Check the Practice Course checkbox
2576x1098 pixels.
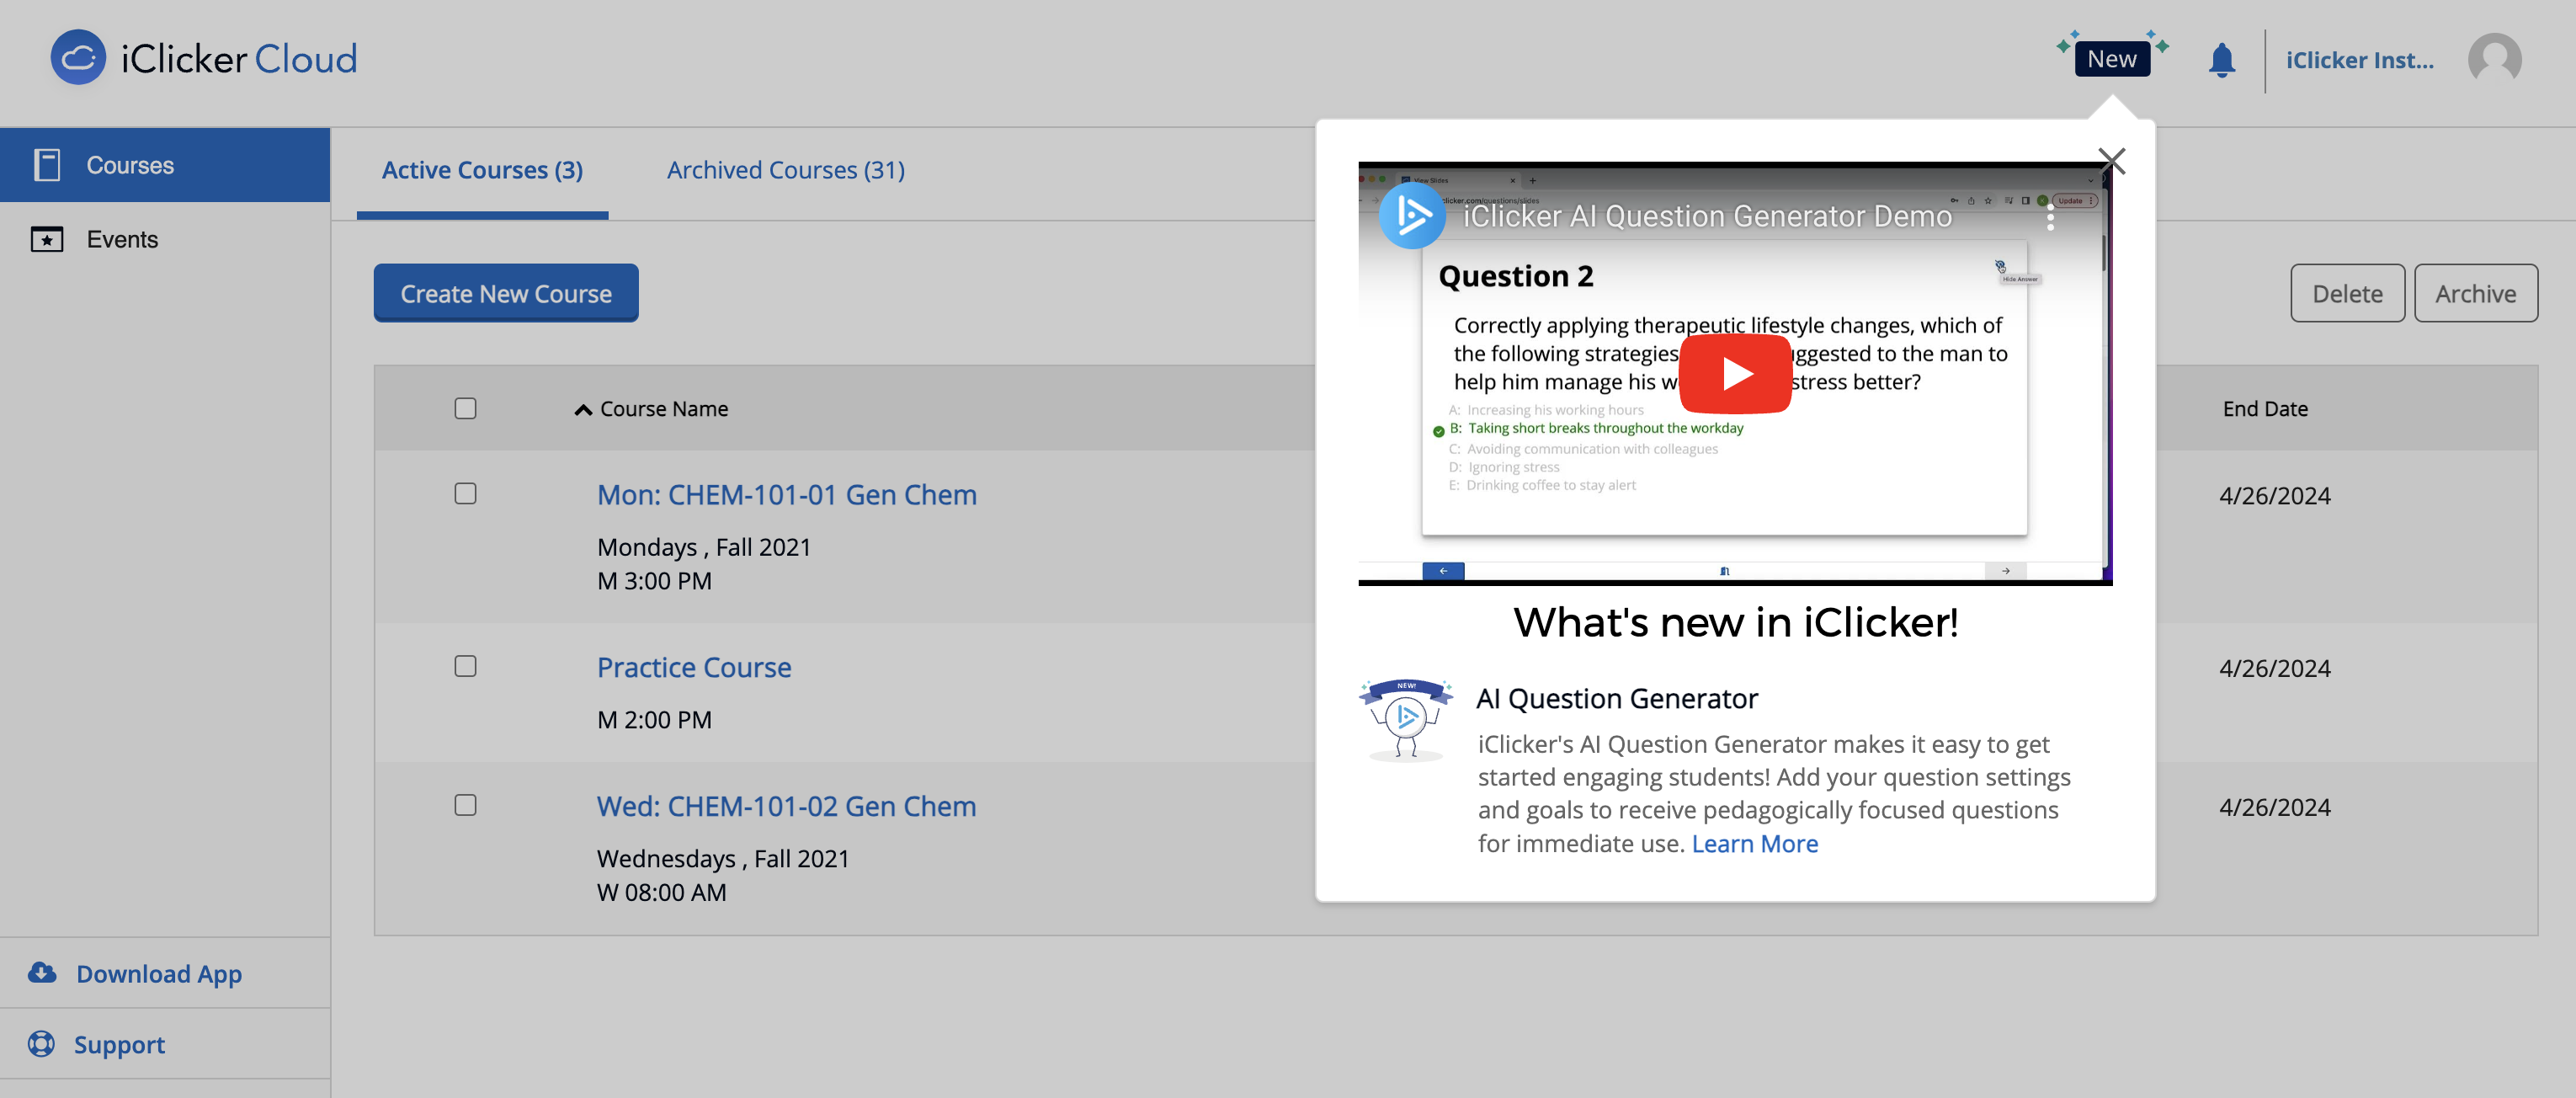point(465,666)
